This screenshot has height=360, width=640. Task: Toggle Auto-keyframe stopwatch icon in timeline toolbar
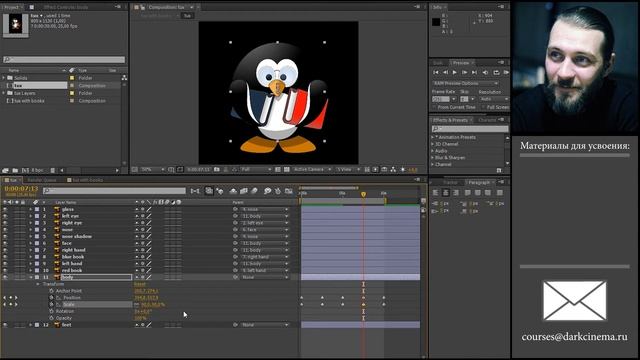(x=278, y=191)
